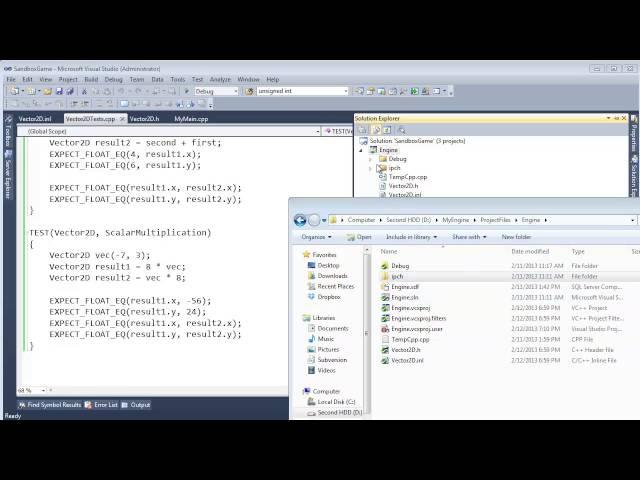
Task: Click the Back arrow in the Explorer window
Action: (x=300, y=220)
